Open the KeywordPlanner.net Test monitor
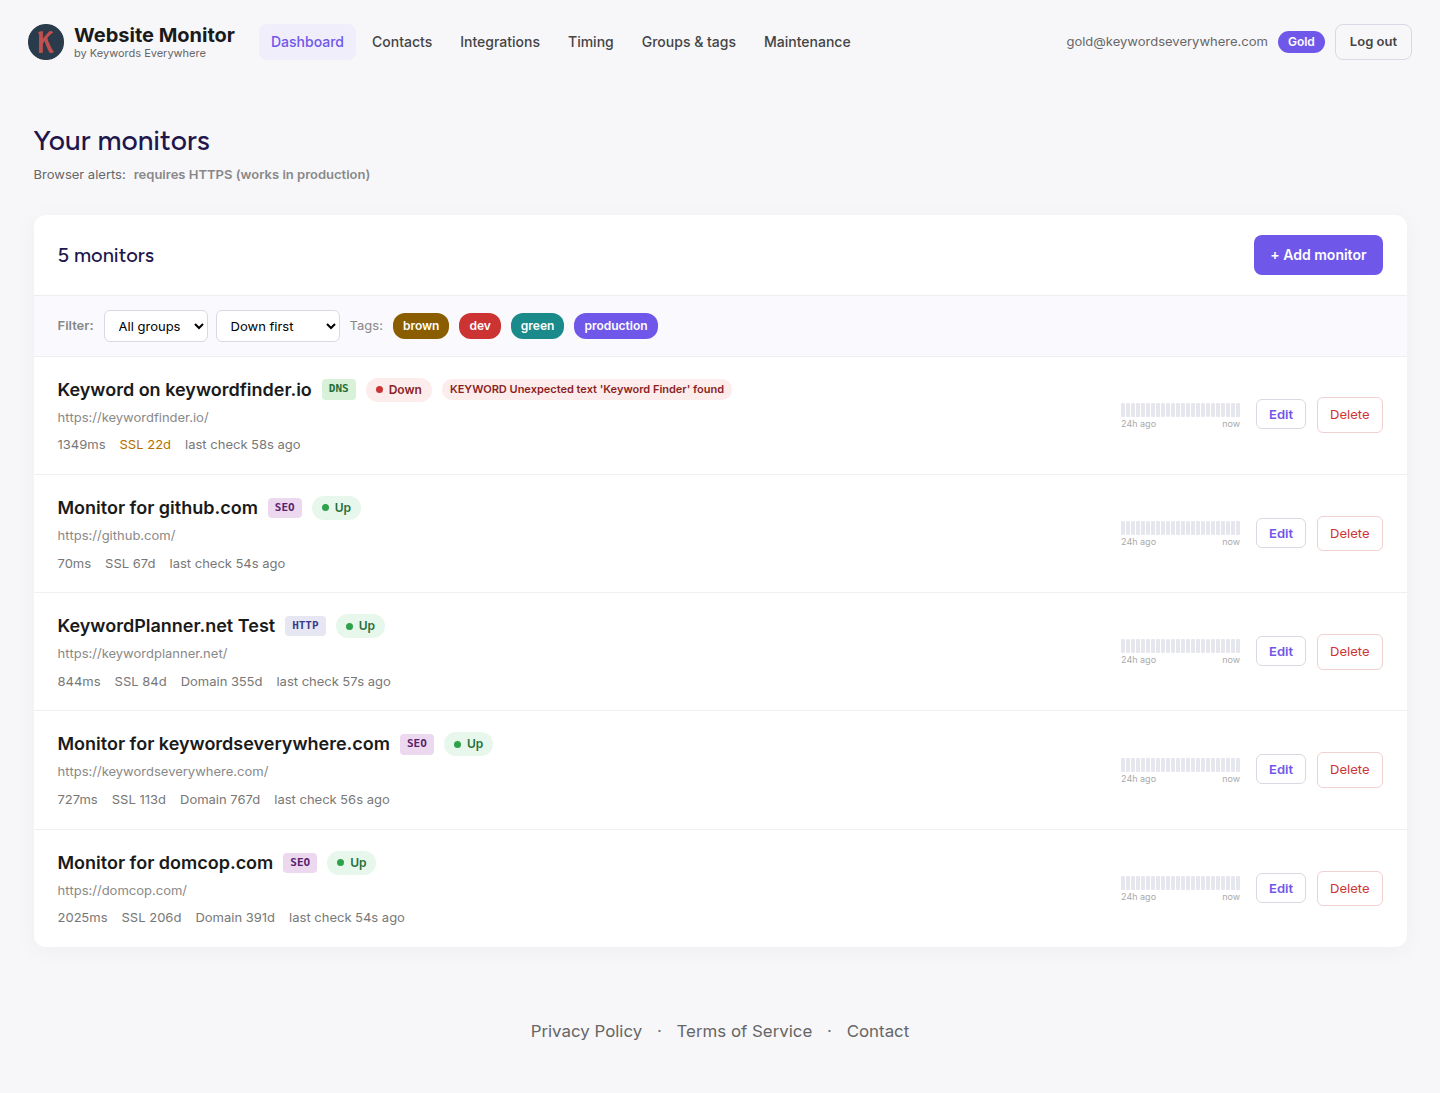The image size is (1440, 1093). (x=166, y=626)
